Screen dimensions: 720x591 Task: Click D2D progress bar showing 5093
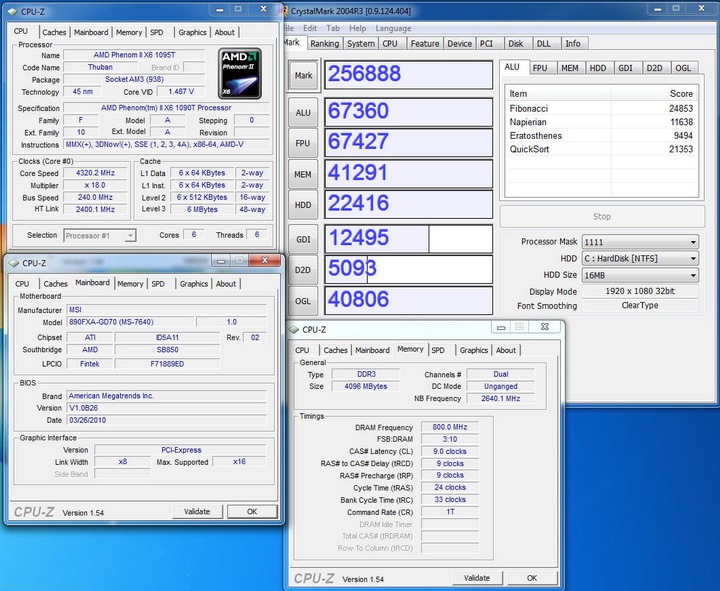(x=409, y=269)
